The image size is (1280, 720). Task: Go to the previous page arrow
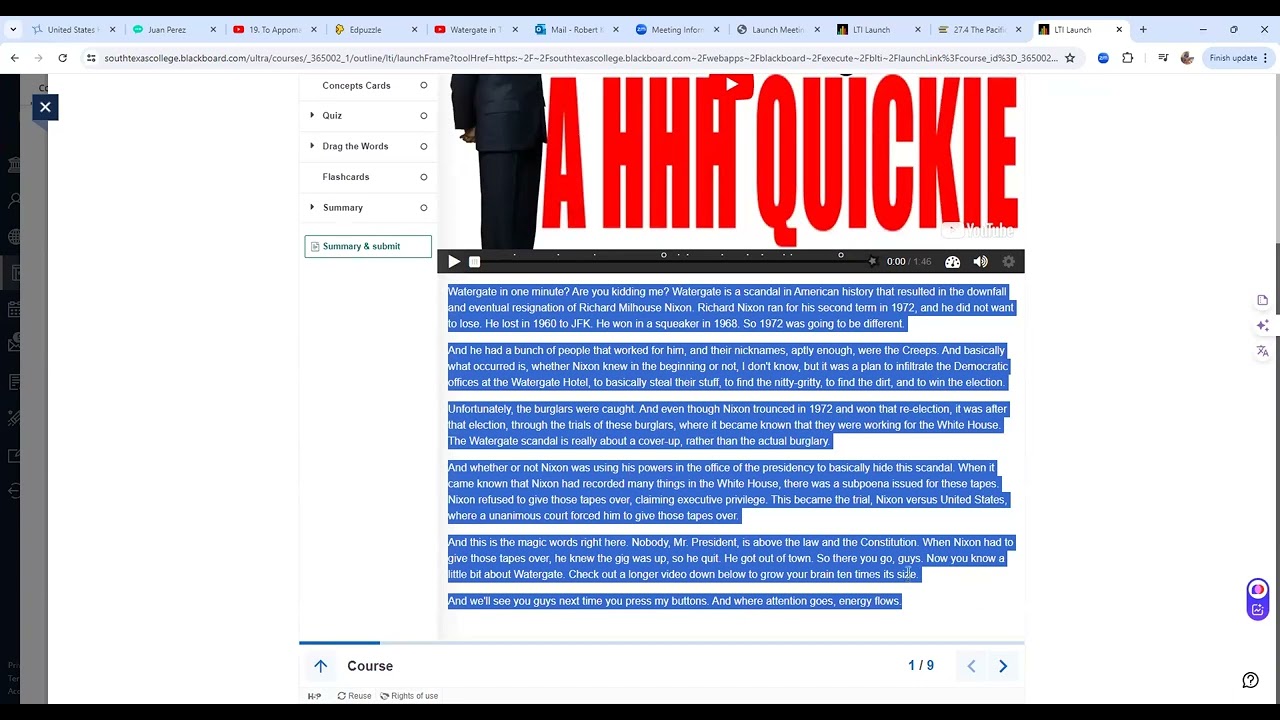coord(971,666)
